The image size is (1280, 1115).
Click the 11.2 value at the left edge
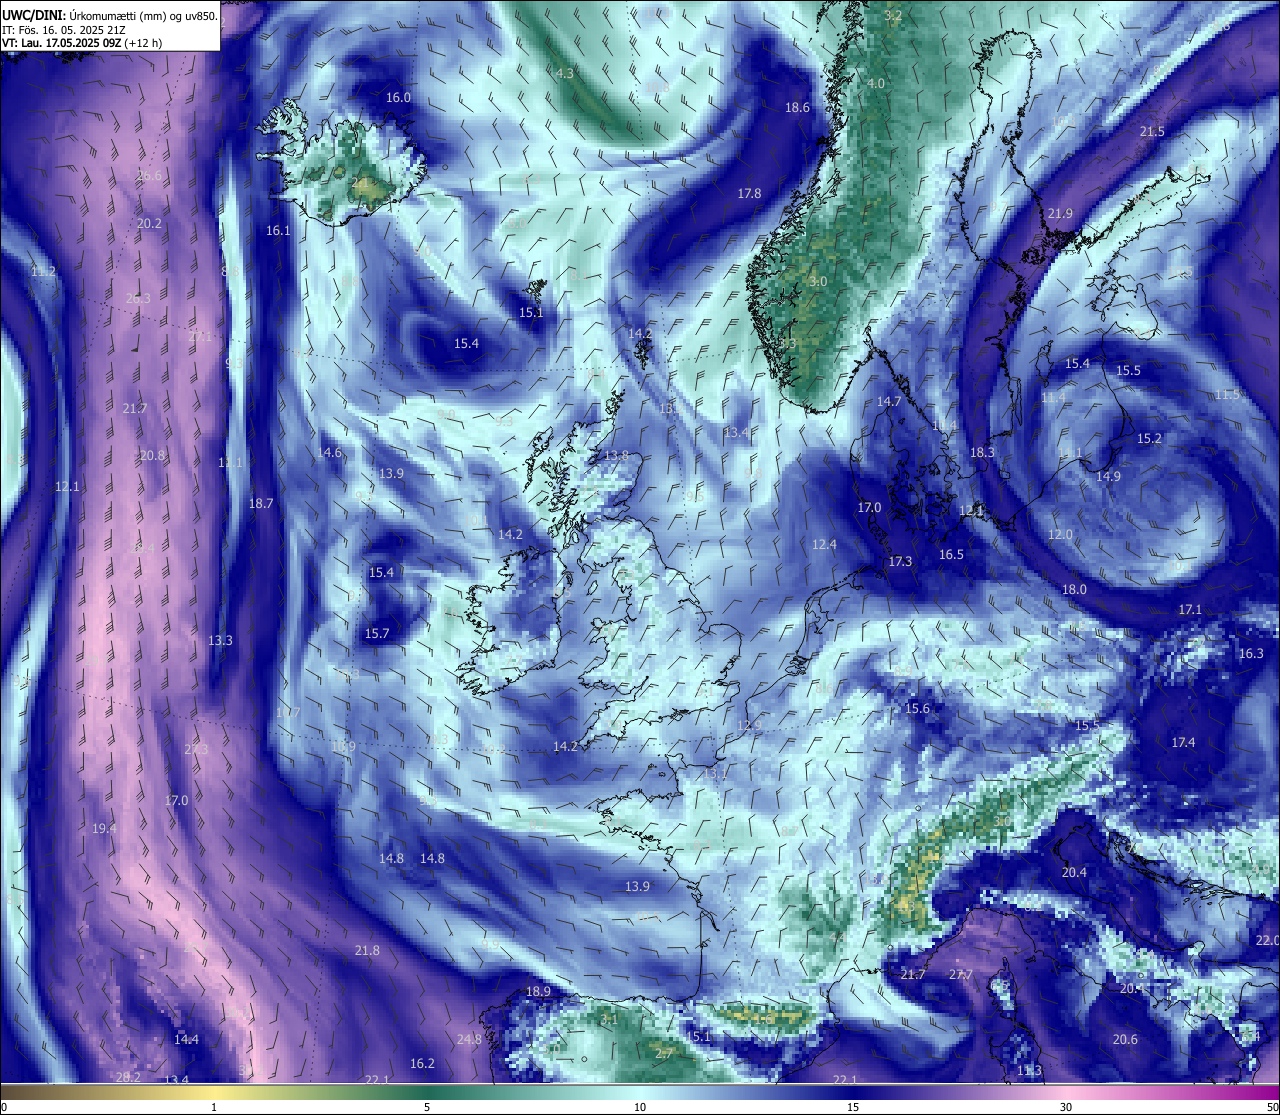43,271
